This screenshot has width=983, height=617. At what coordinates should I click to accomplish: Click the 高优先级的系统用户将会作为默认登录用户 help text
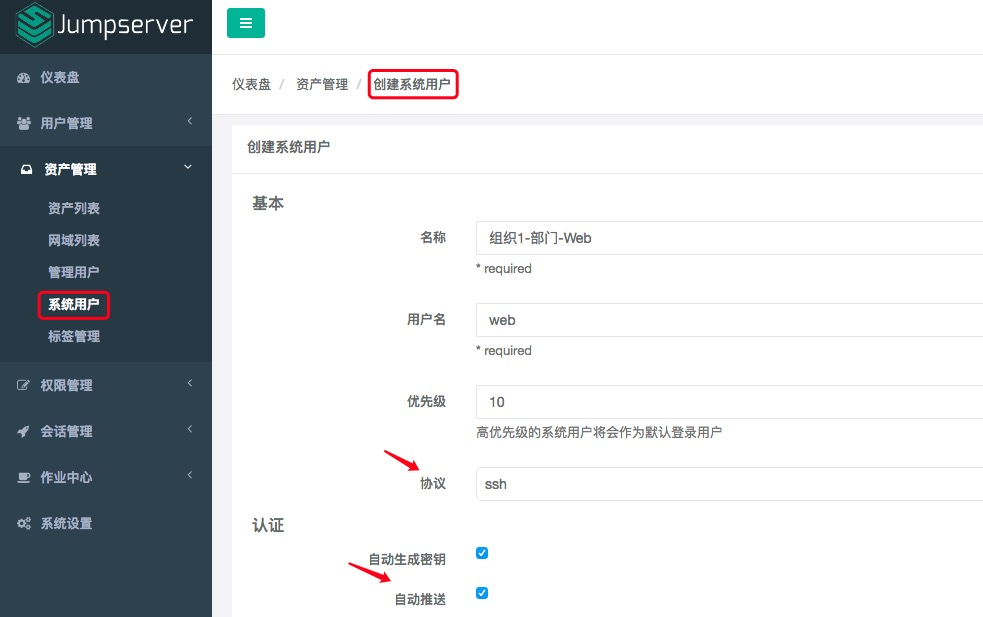tap(599, 433)
